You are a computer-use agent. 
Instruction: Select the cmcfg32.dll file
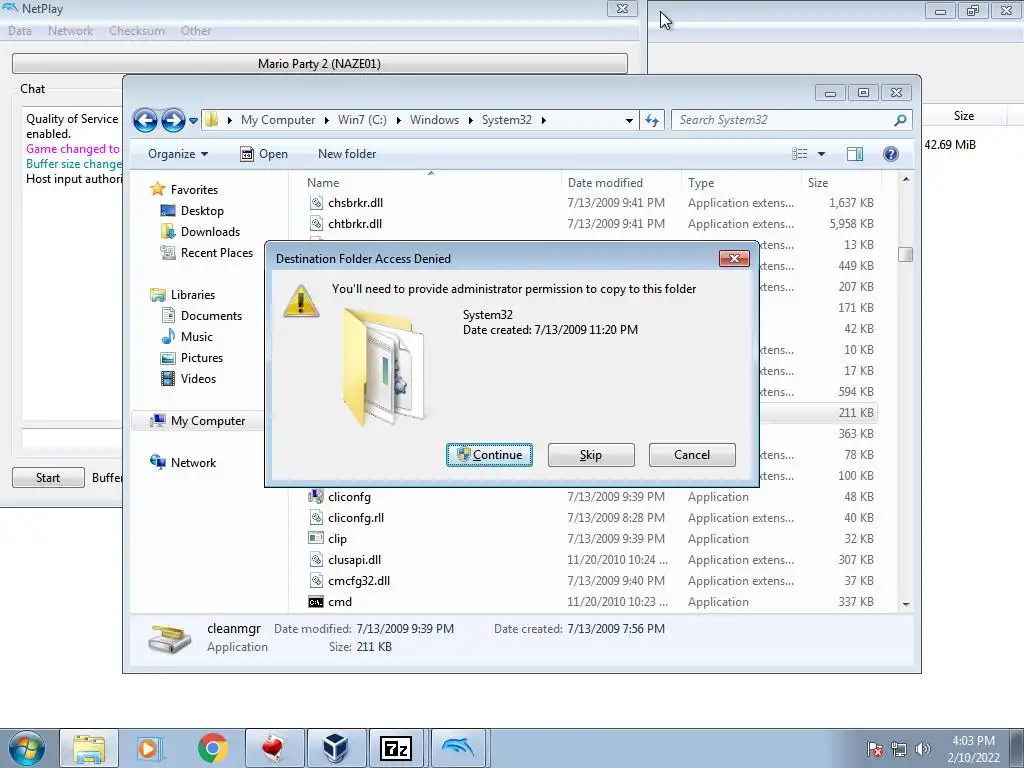[x=359, y=581]
